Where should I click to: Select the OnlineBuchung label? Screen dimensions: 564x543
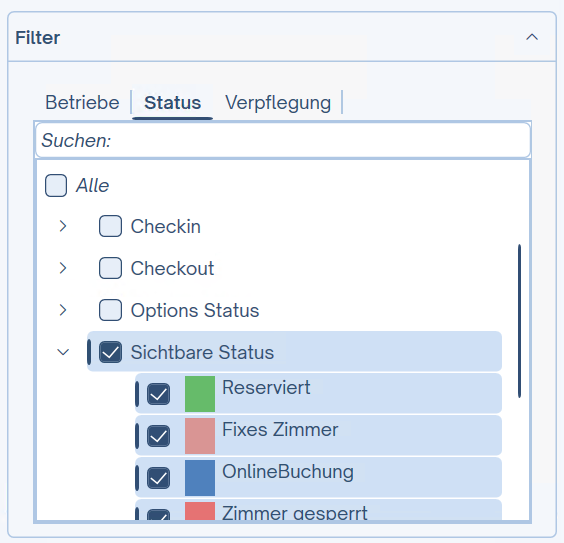[x=288, y=471]
